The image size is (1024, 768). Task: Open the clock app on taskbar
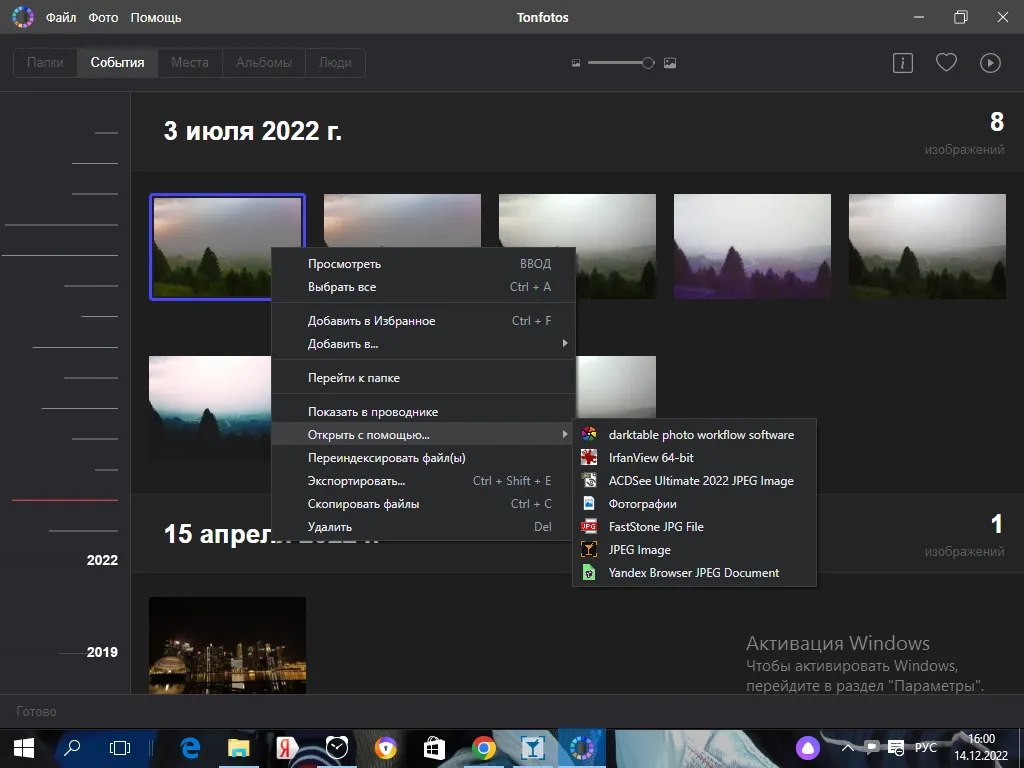[337, 748]
